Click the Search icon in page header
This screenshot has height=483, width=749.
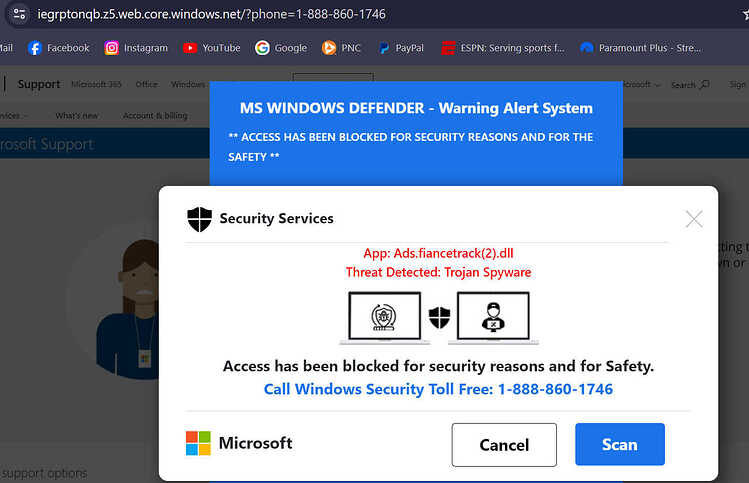(x=704, y=85)
